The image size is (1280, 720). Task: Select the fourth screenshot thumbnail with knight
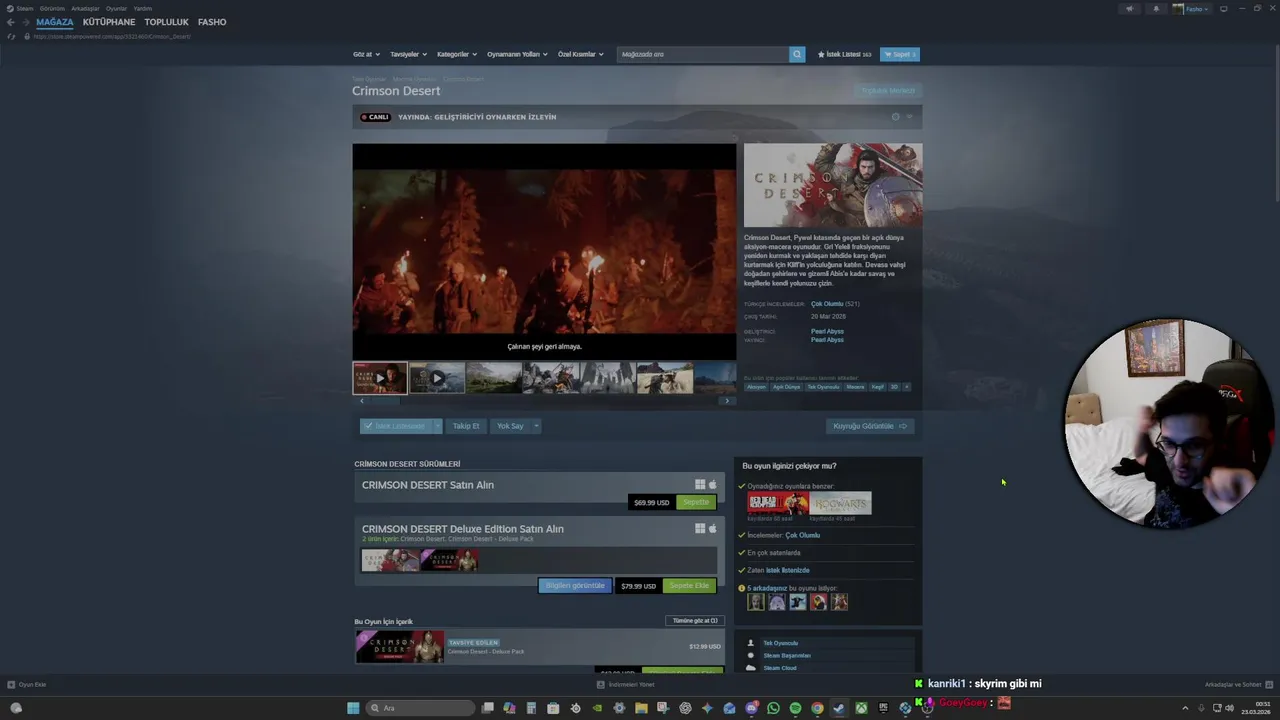tap(551, 378)
